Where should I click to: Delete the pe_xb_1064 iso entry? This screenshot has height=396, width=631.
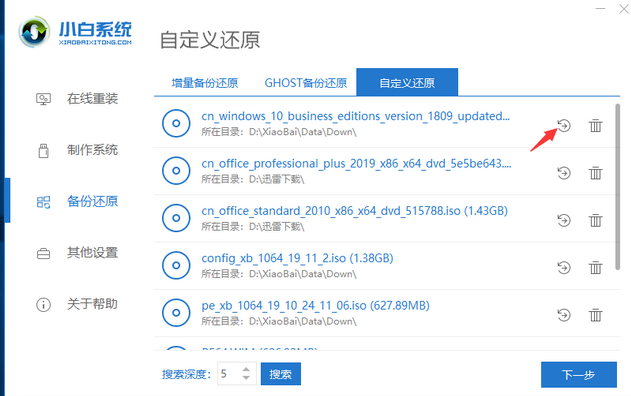(x=596, y=315)
